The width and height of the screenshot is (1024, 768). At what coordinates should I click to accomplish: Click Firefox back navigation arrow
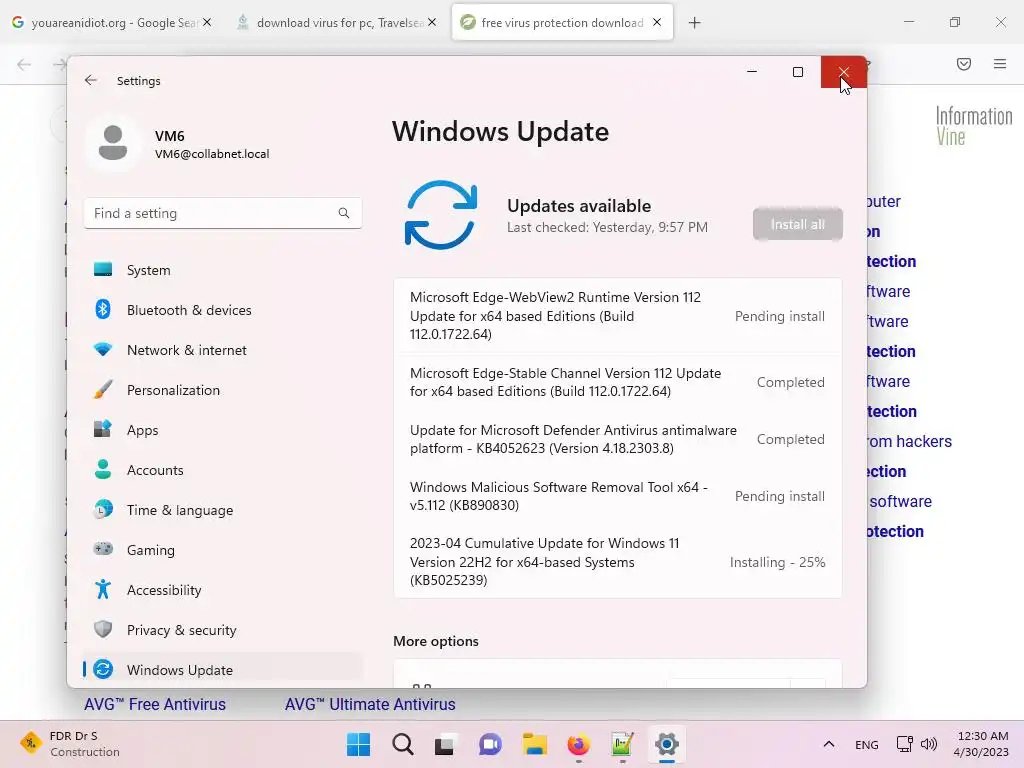pos(24,64)
